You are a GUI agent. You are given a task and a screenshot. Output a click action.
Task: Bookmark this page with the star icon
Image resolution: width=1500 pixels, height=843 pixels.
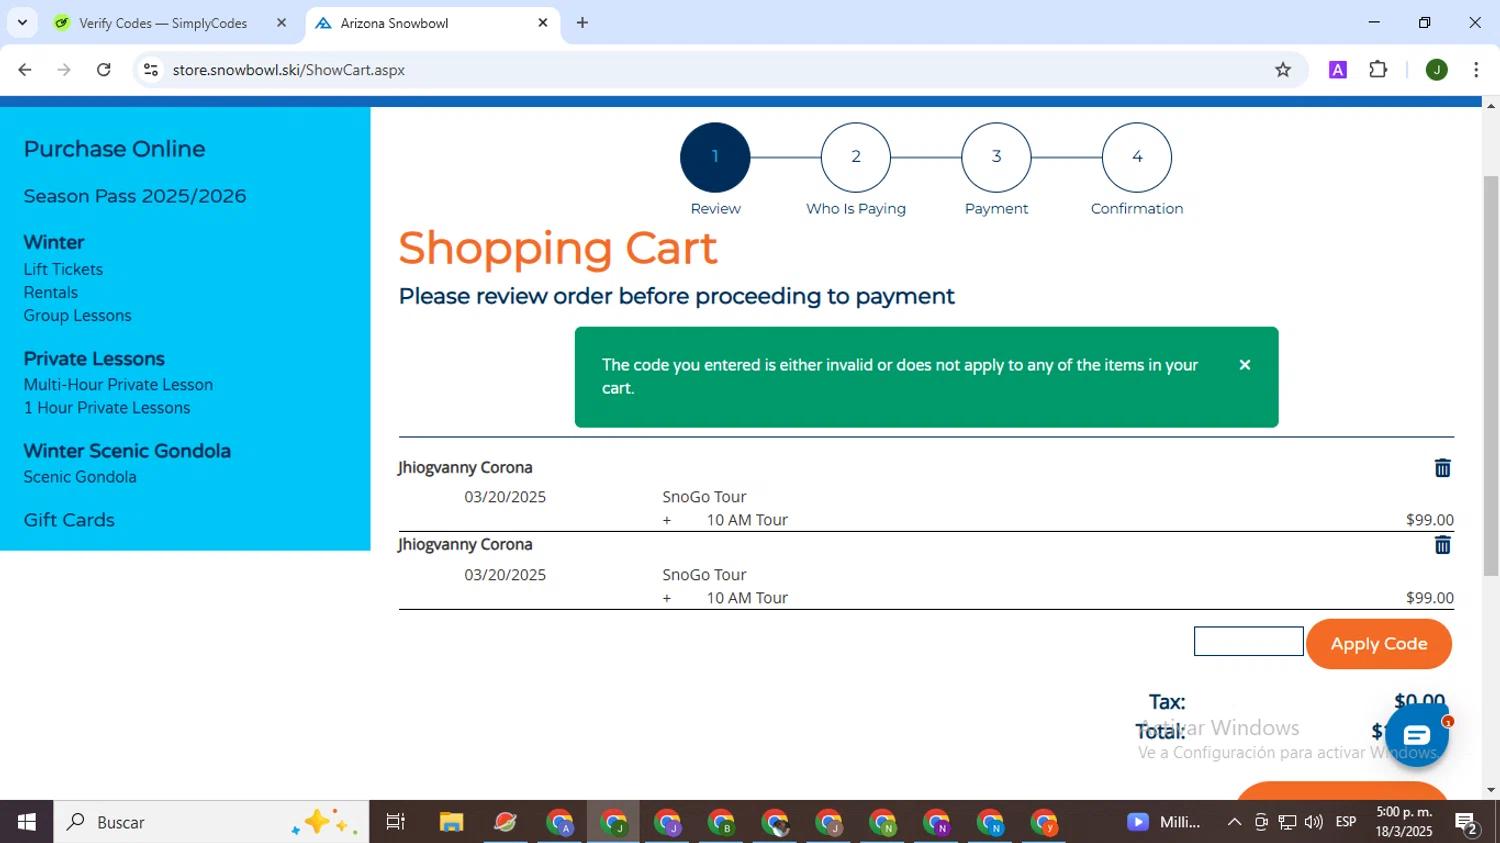coord(1283,70)
